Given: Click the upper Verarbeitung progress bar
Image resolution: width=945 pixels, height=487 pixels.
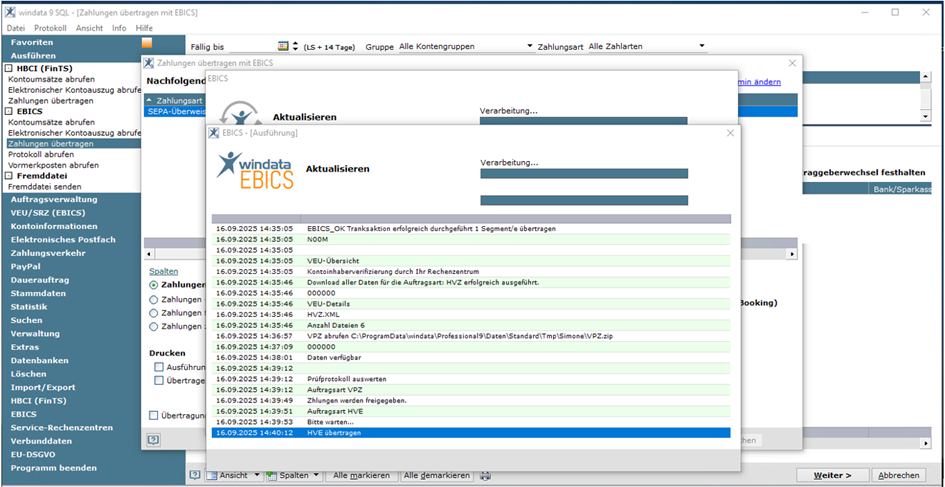Looking at the screenshot, I should pyautogui.click(x=583, y=174).
